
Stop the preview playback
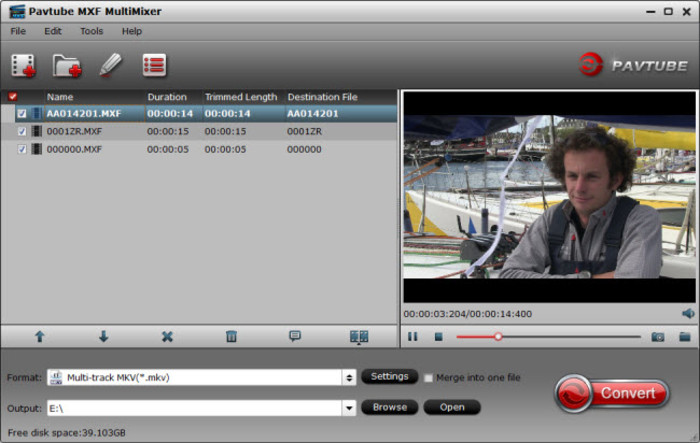(x=438, y=337)
